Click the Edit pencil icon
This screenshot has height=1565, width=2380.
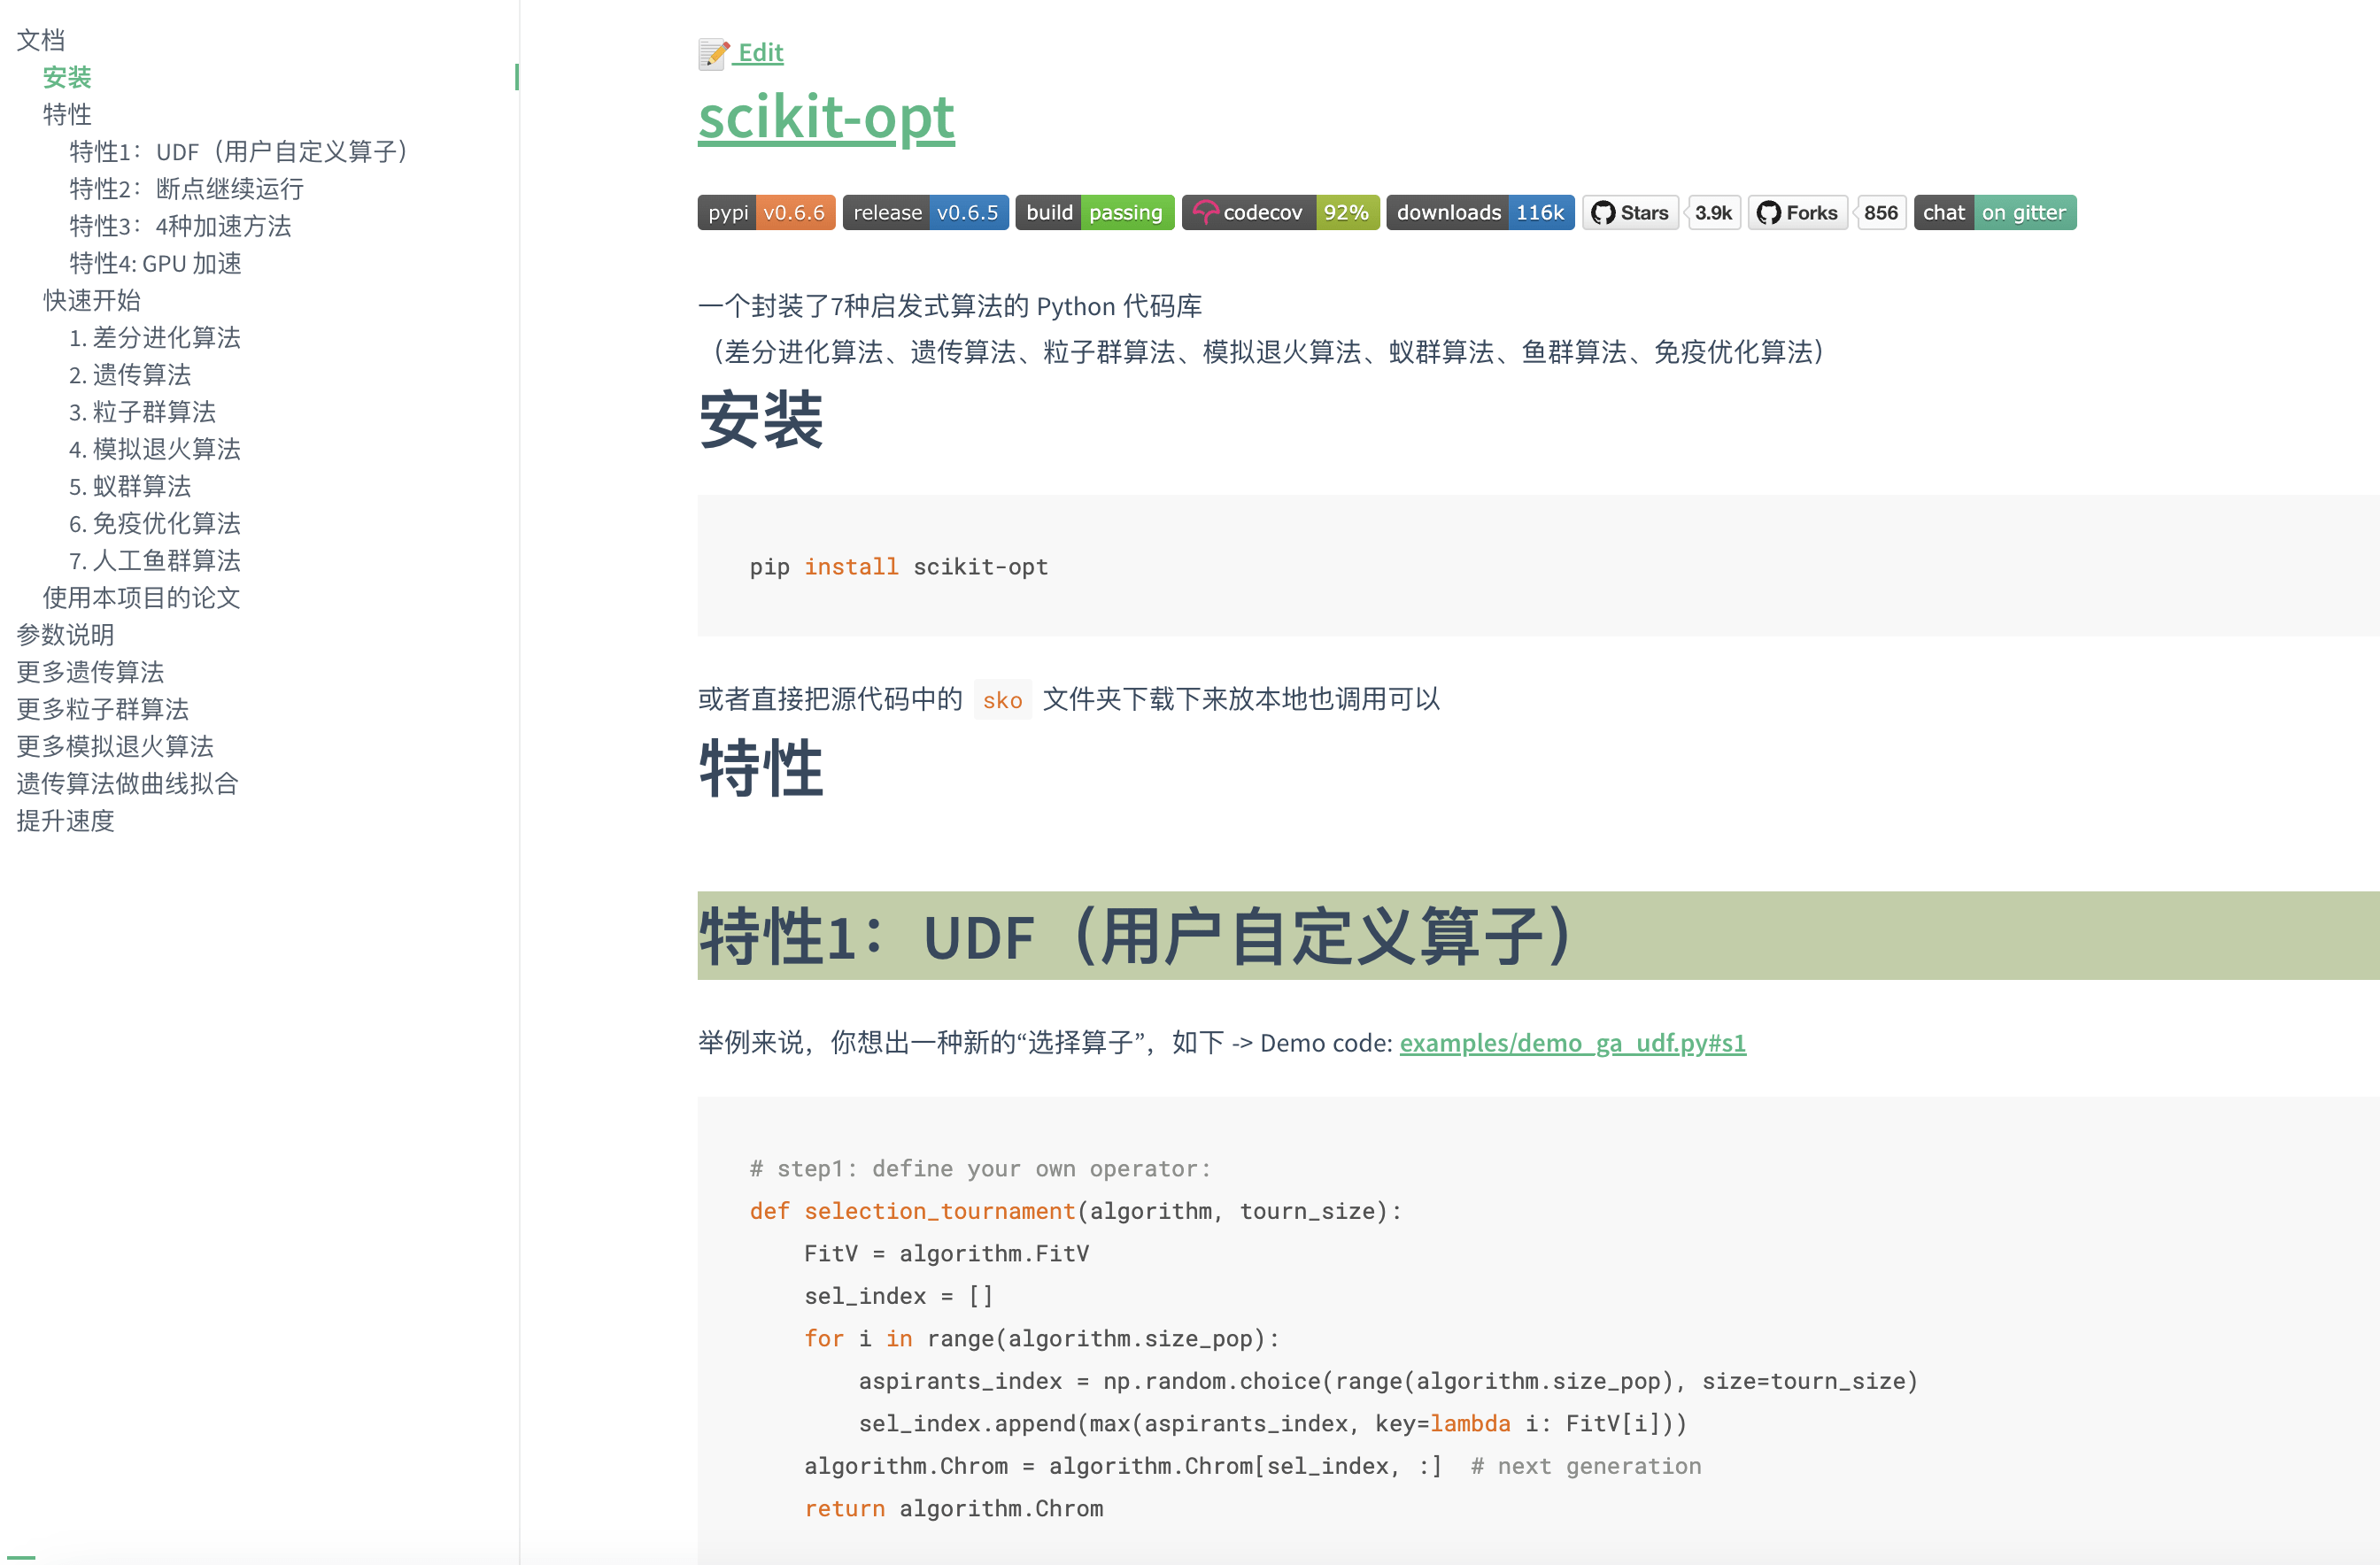tap(714, 54)
